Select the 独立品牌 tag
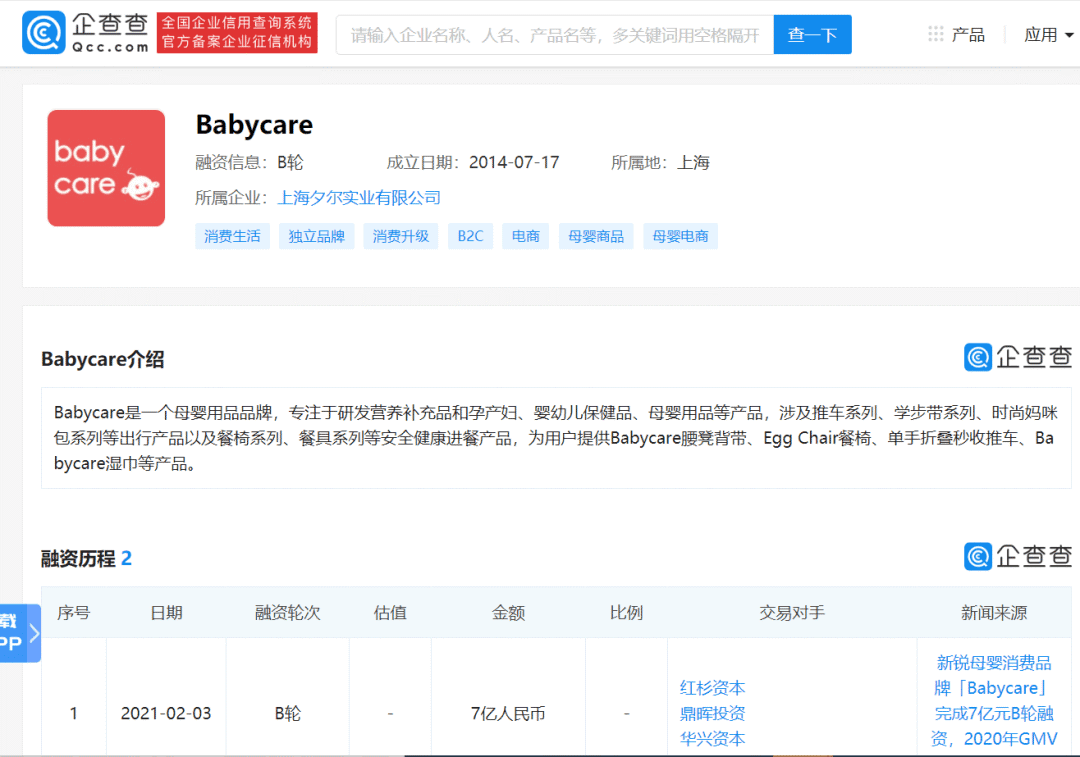This screenshot has height=757, width=1080. point(317,237)
